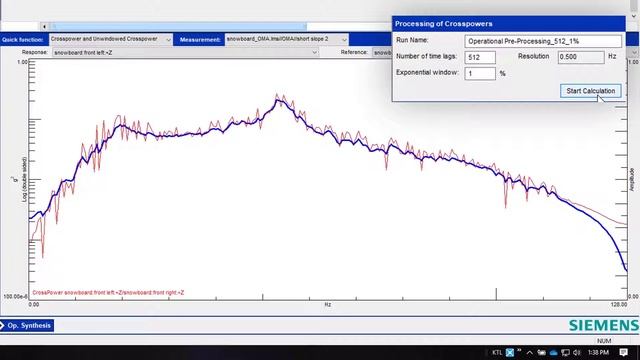Viewport: 640px width, 360px height.
Task: Click the right Amplitude axis label
Action: (632, 180)
